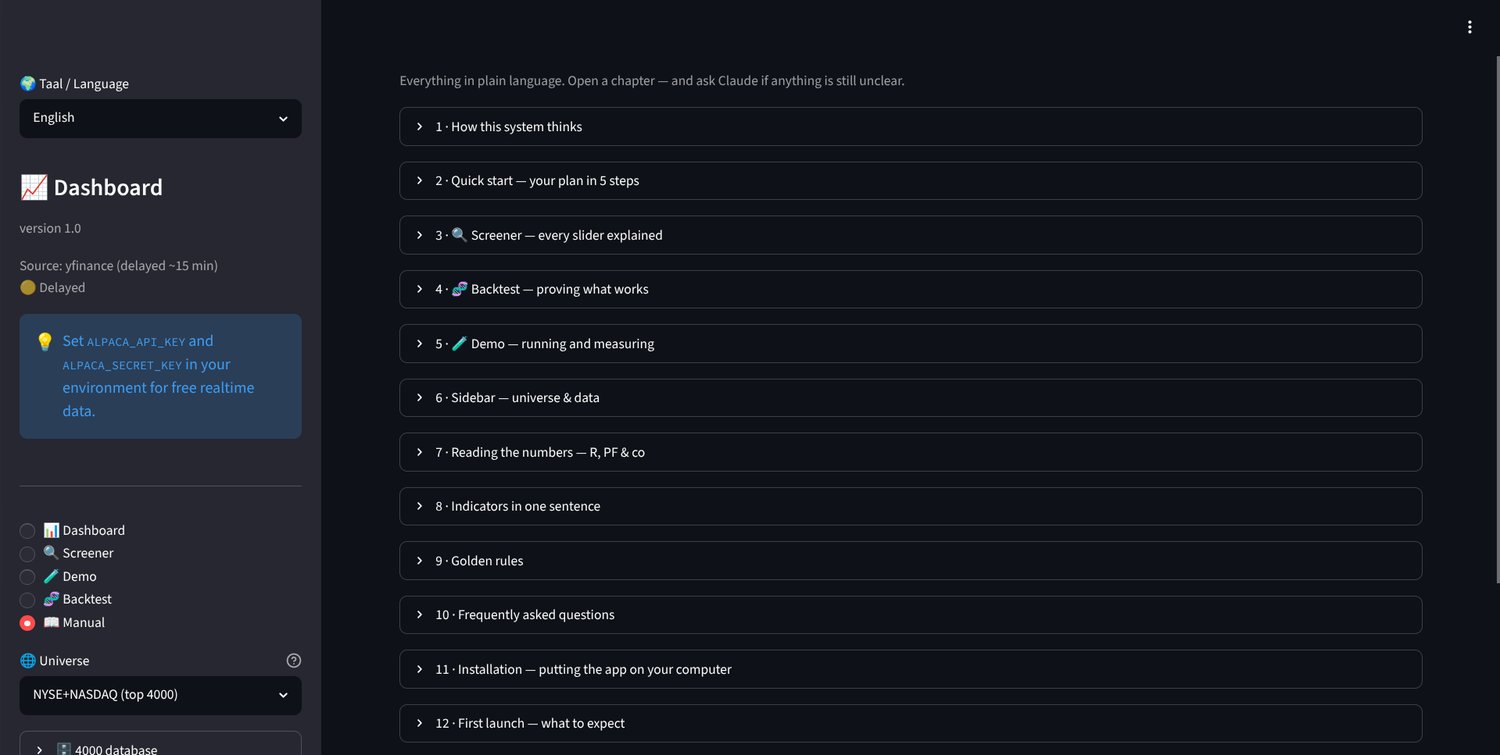
Task: Click the chart icon beside Dashboard title
Action: tap(33, 187)
